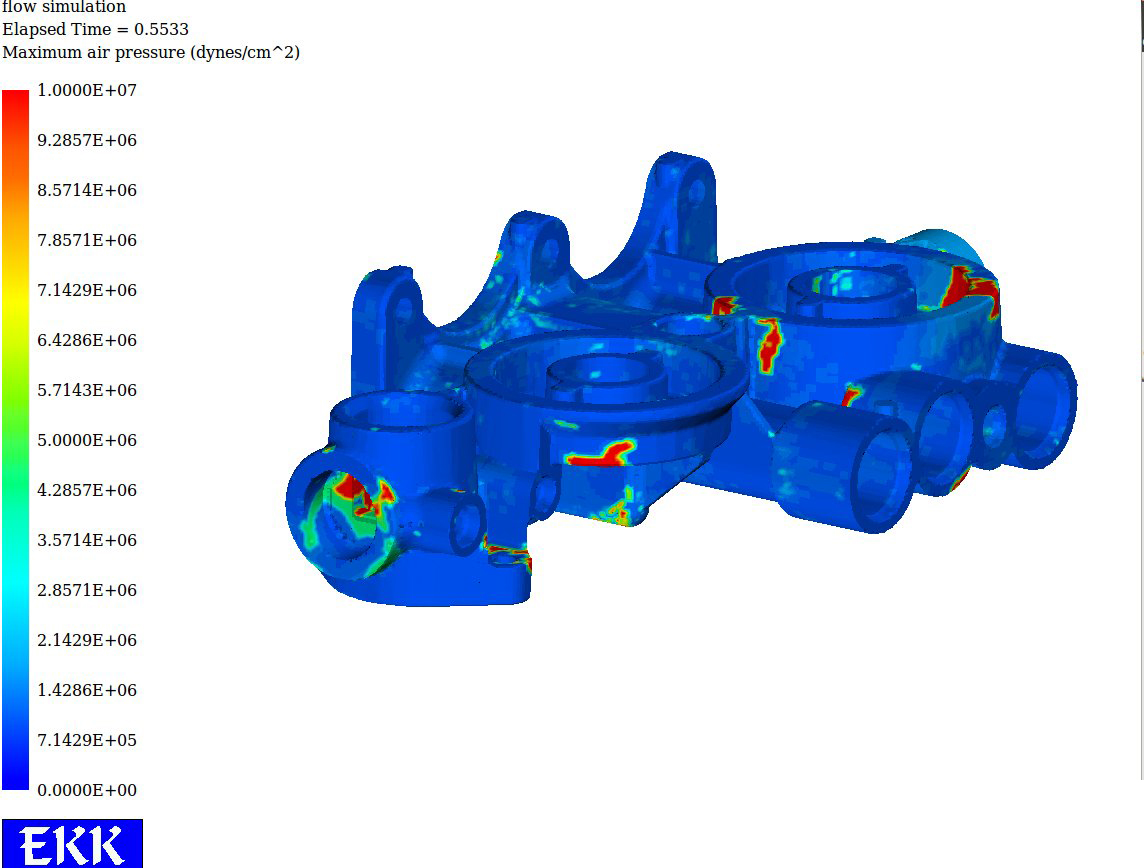Click the flow simulation heading text
1144x868 pixels.
pos(64,7)
